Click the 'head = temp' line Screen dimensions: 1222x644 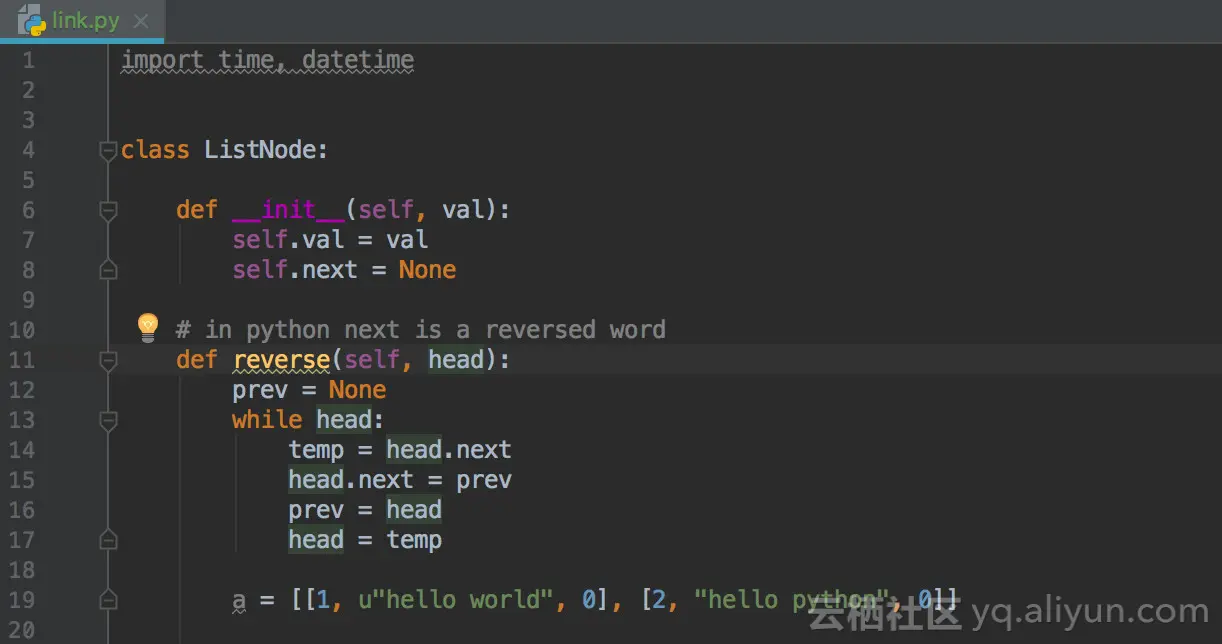pos(365,540)
